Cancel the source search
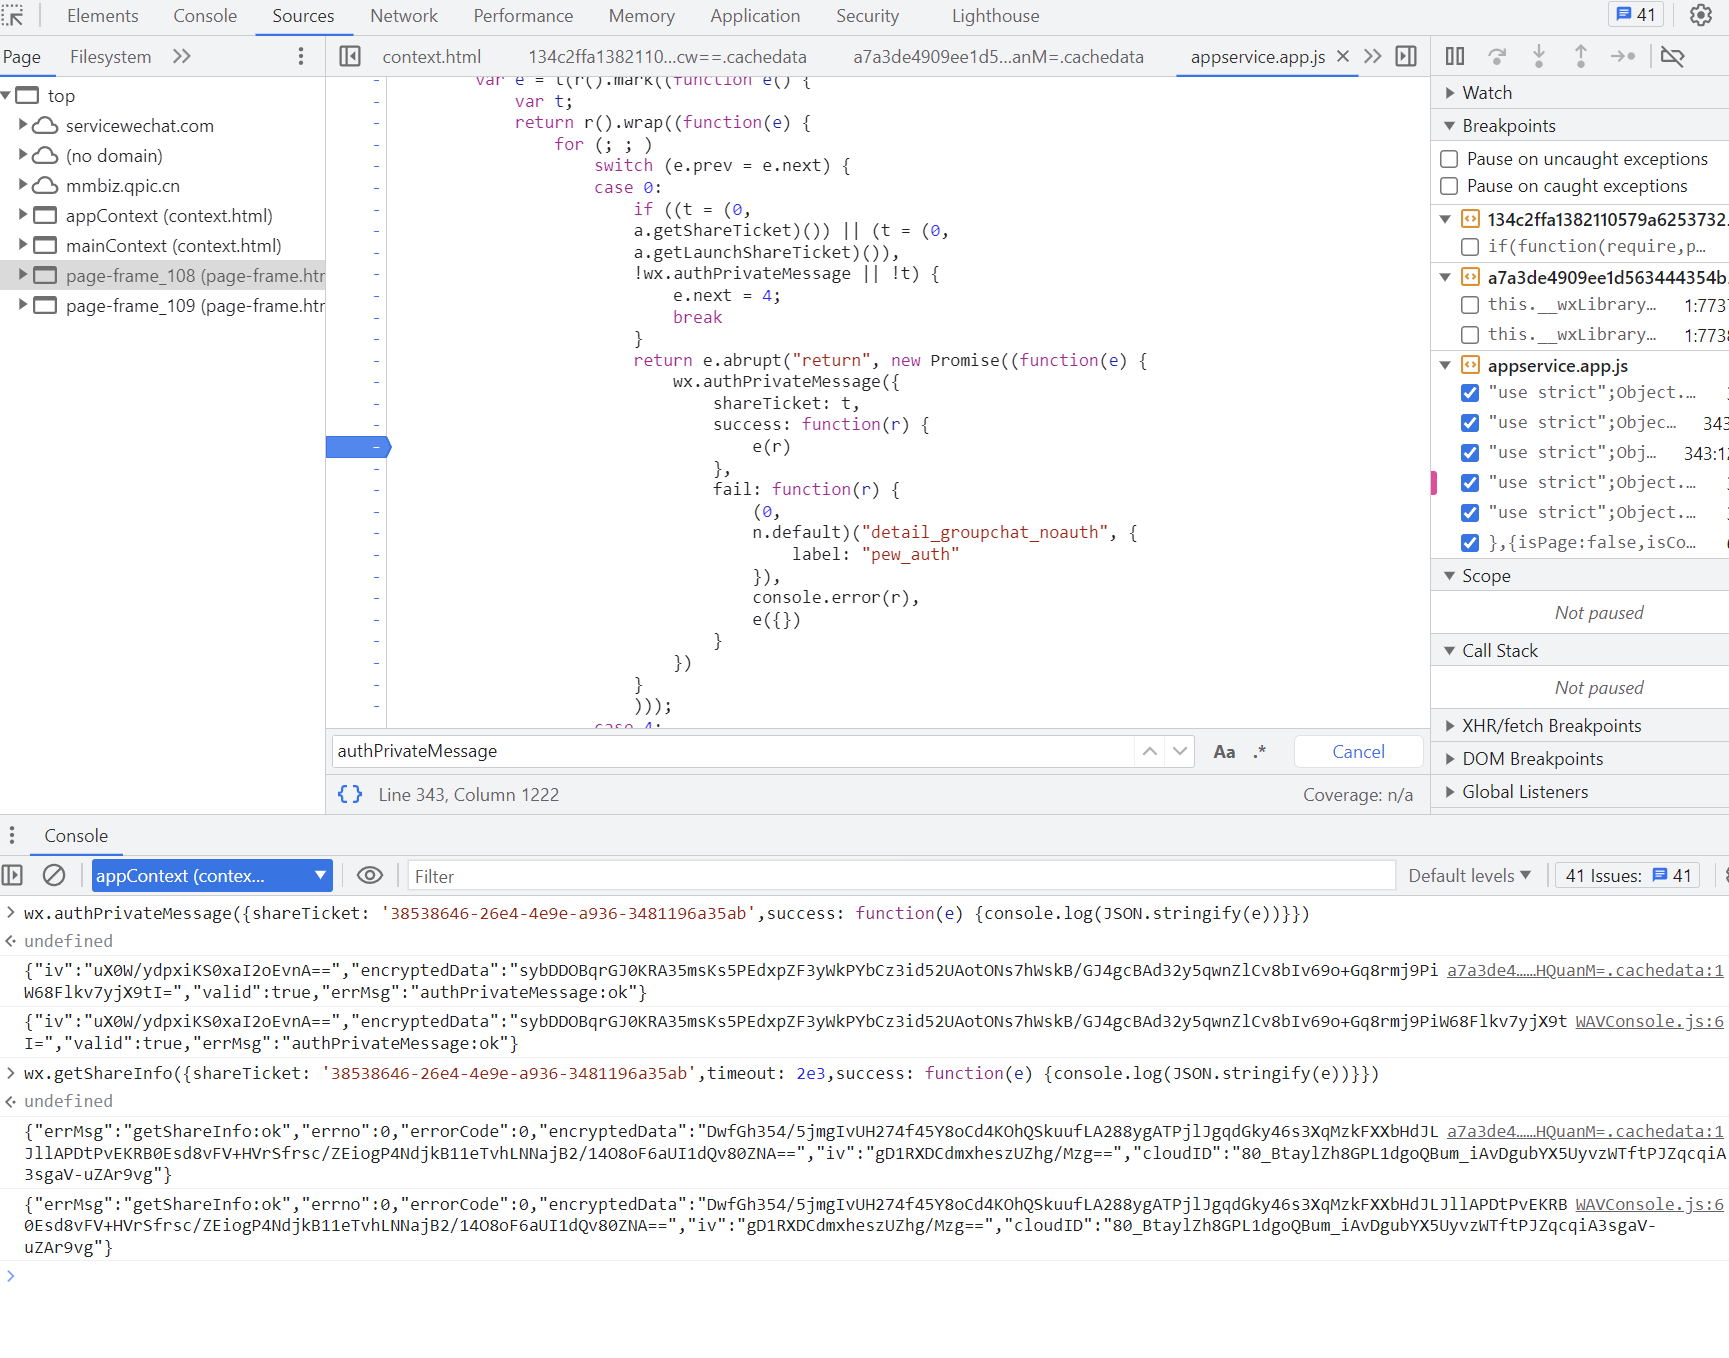 [x=1357, y=752]
